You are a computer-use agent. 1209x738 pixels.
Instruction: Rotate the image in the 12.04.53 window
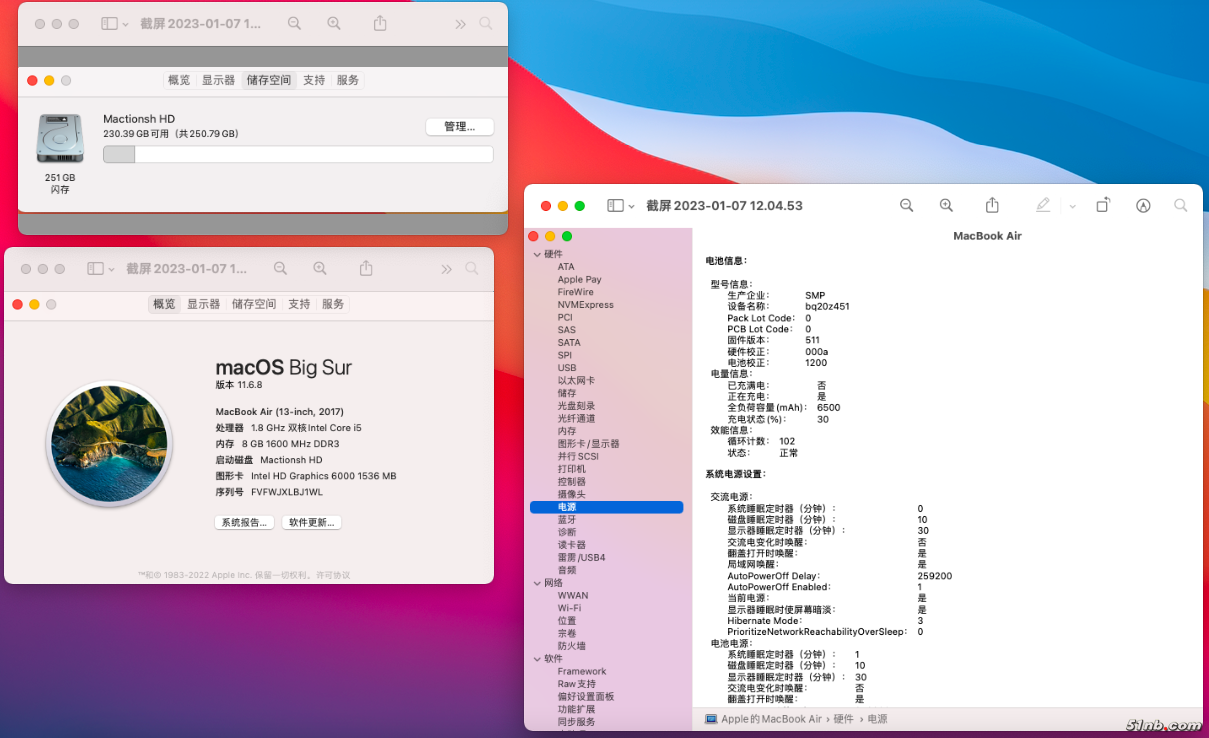[1102, 205]
